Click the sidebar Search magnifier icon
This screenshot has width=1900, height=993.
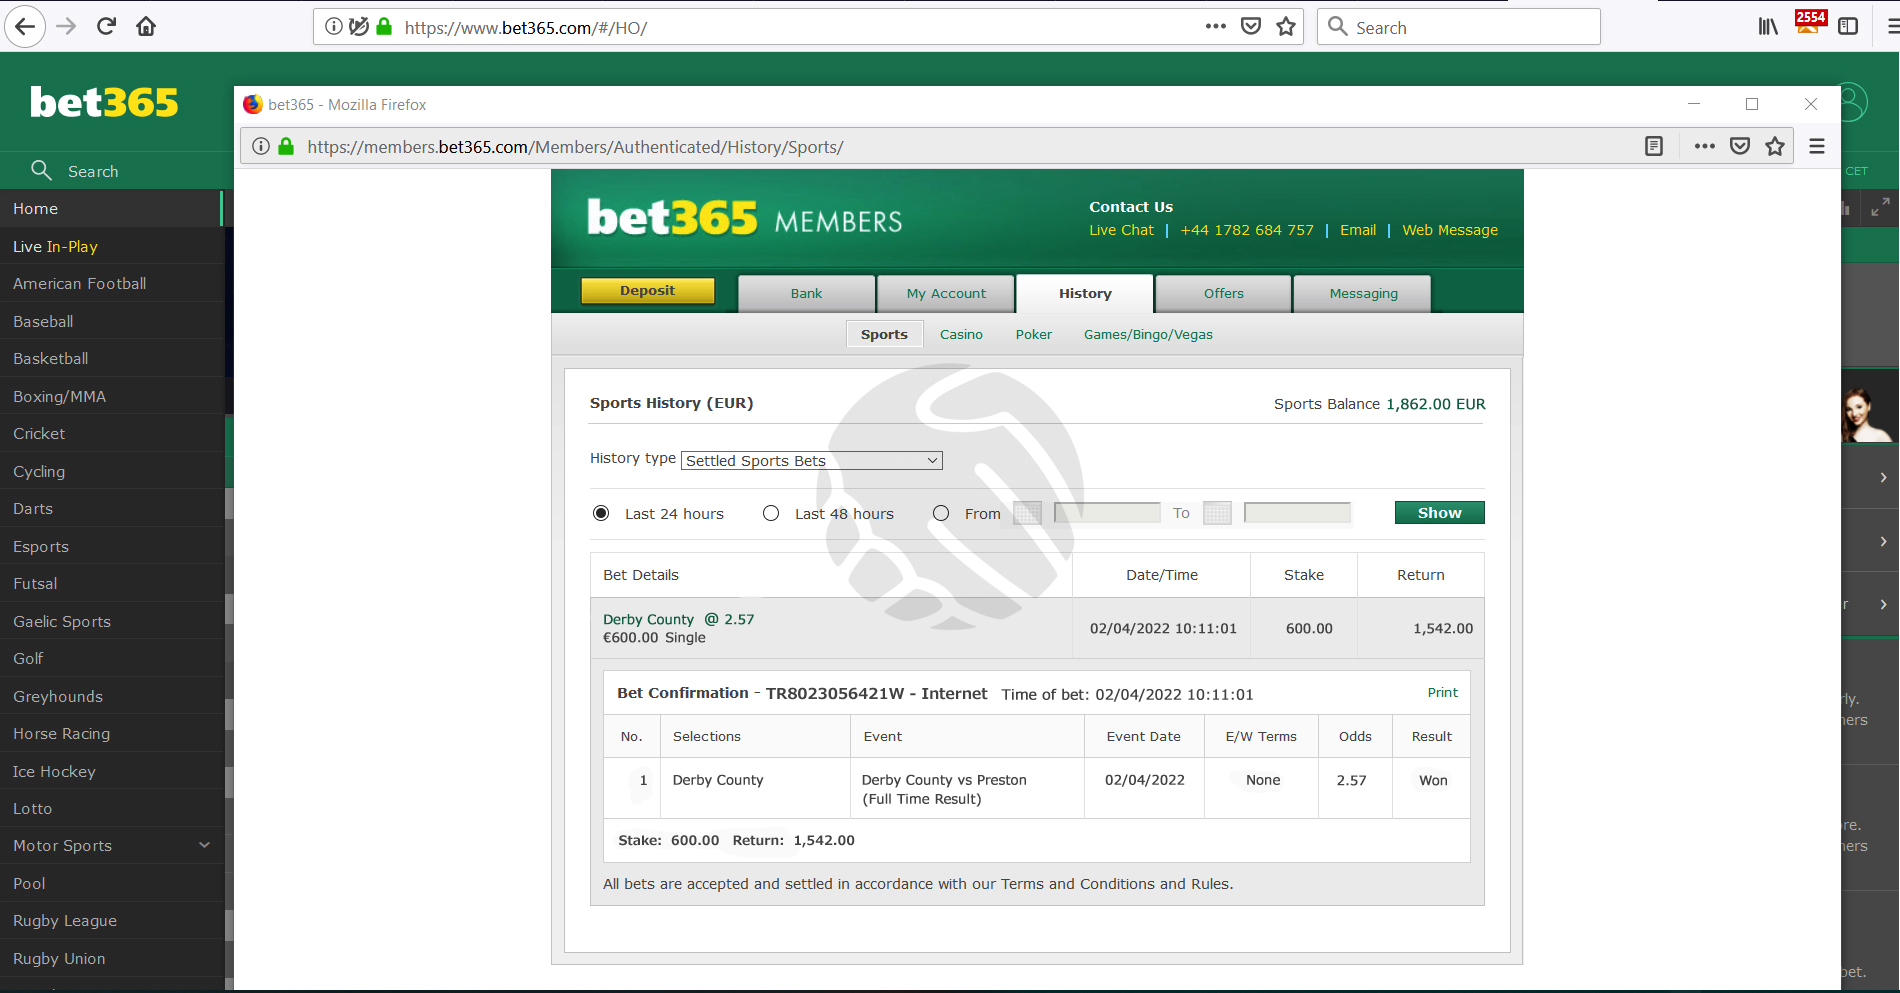coord(41,170)
